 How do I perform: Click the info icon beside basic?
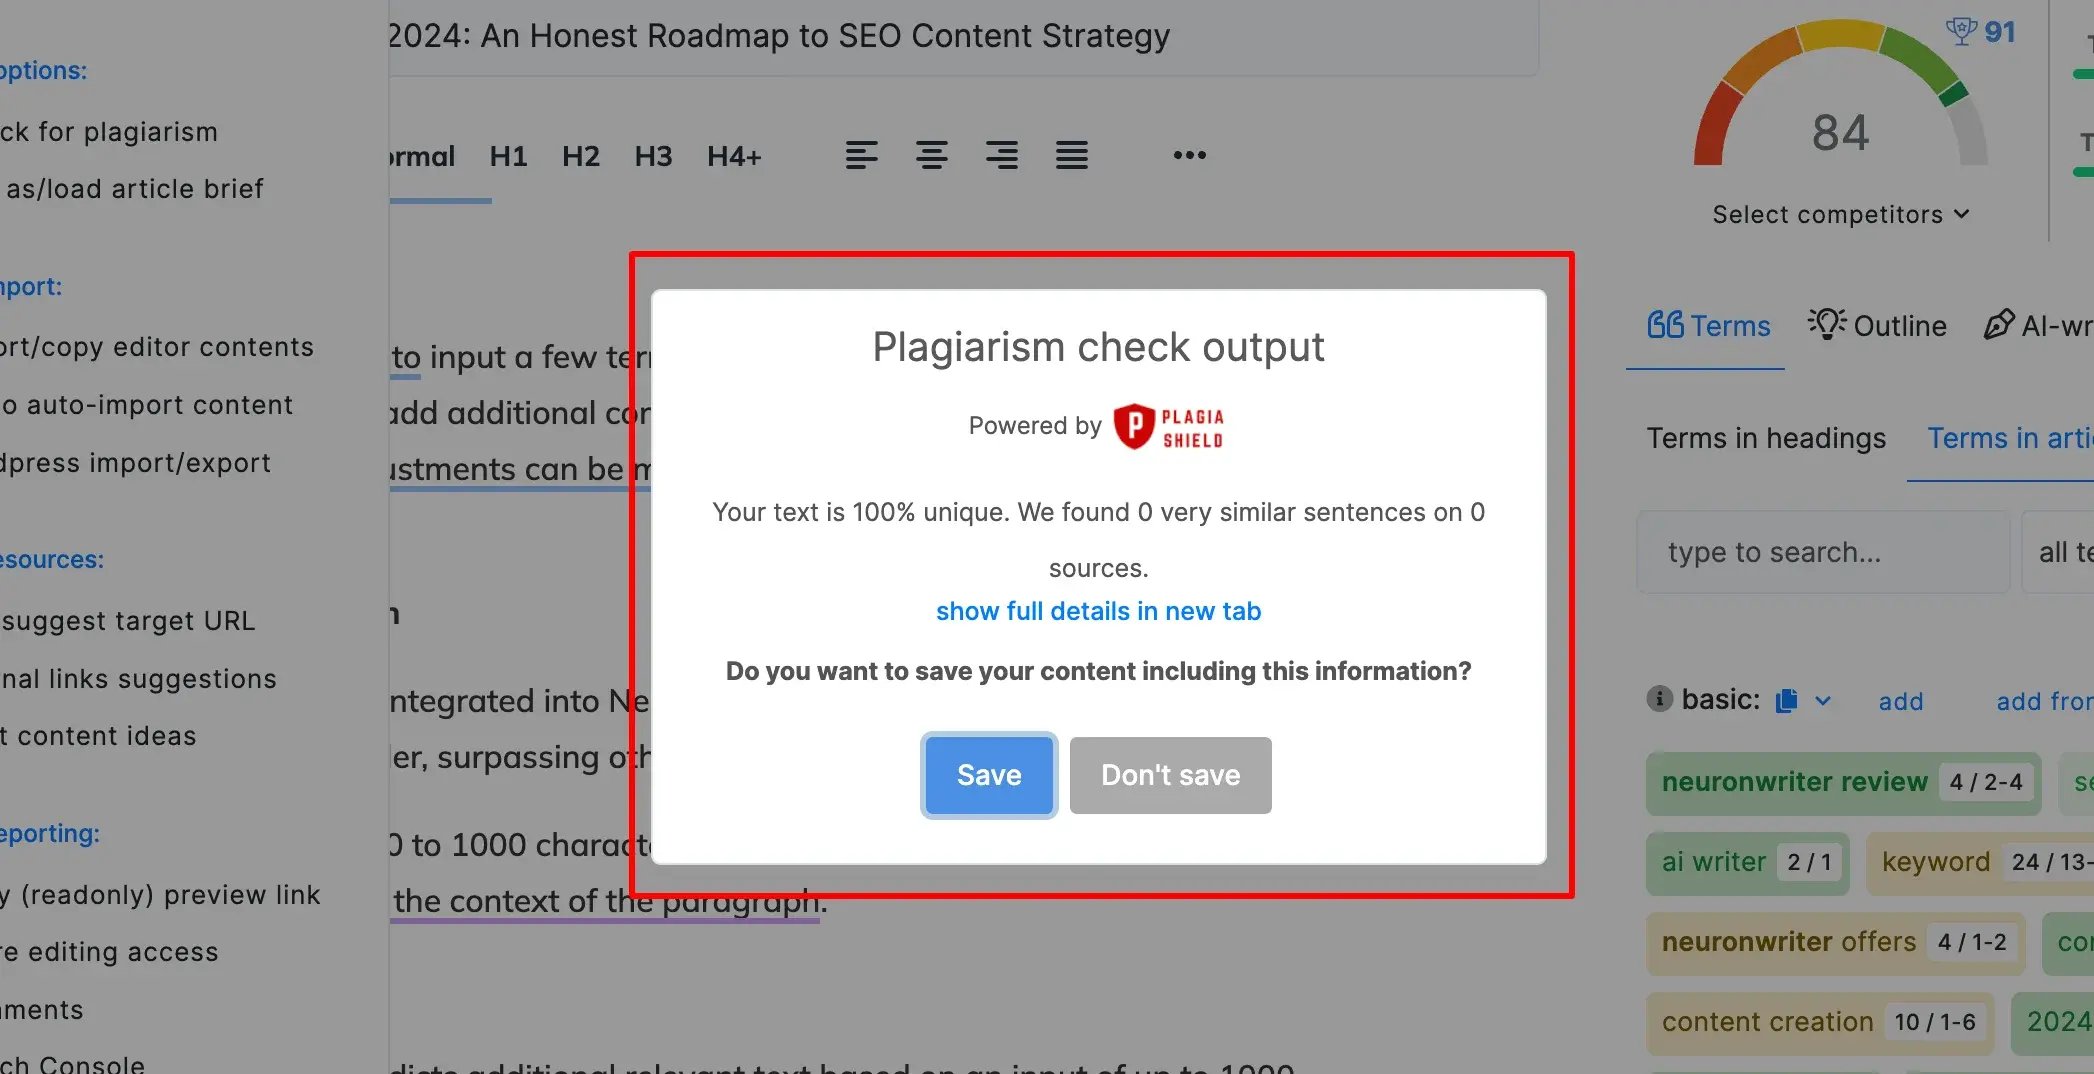[x=1659, y=699]
